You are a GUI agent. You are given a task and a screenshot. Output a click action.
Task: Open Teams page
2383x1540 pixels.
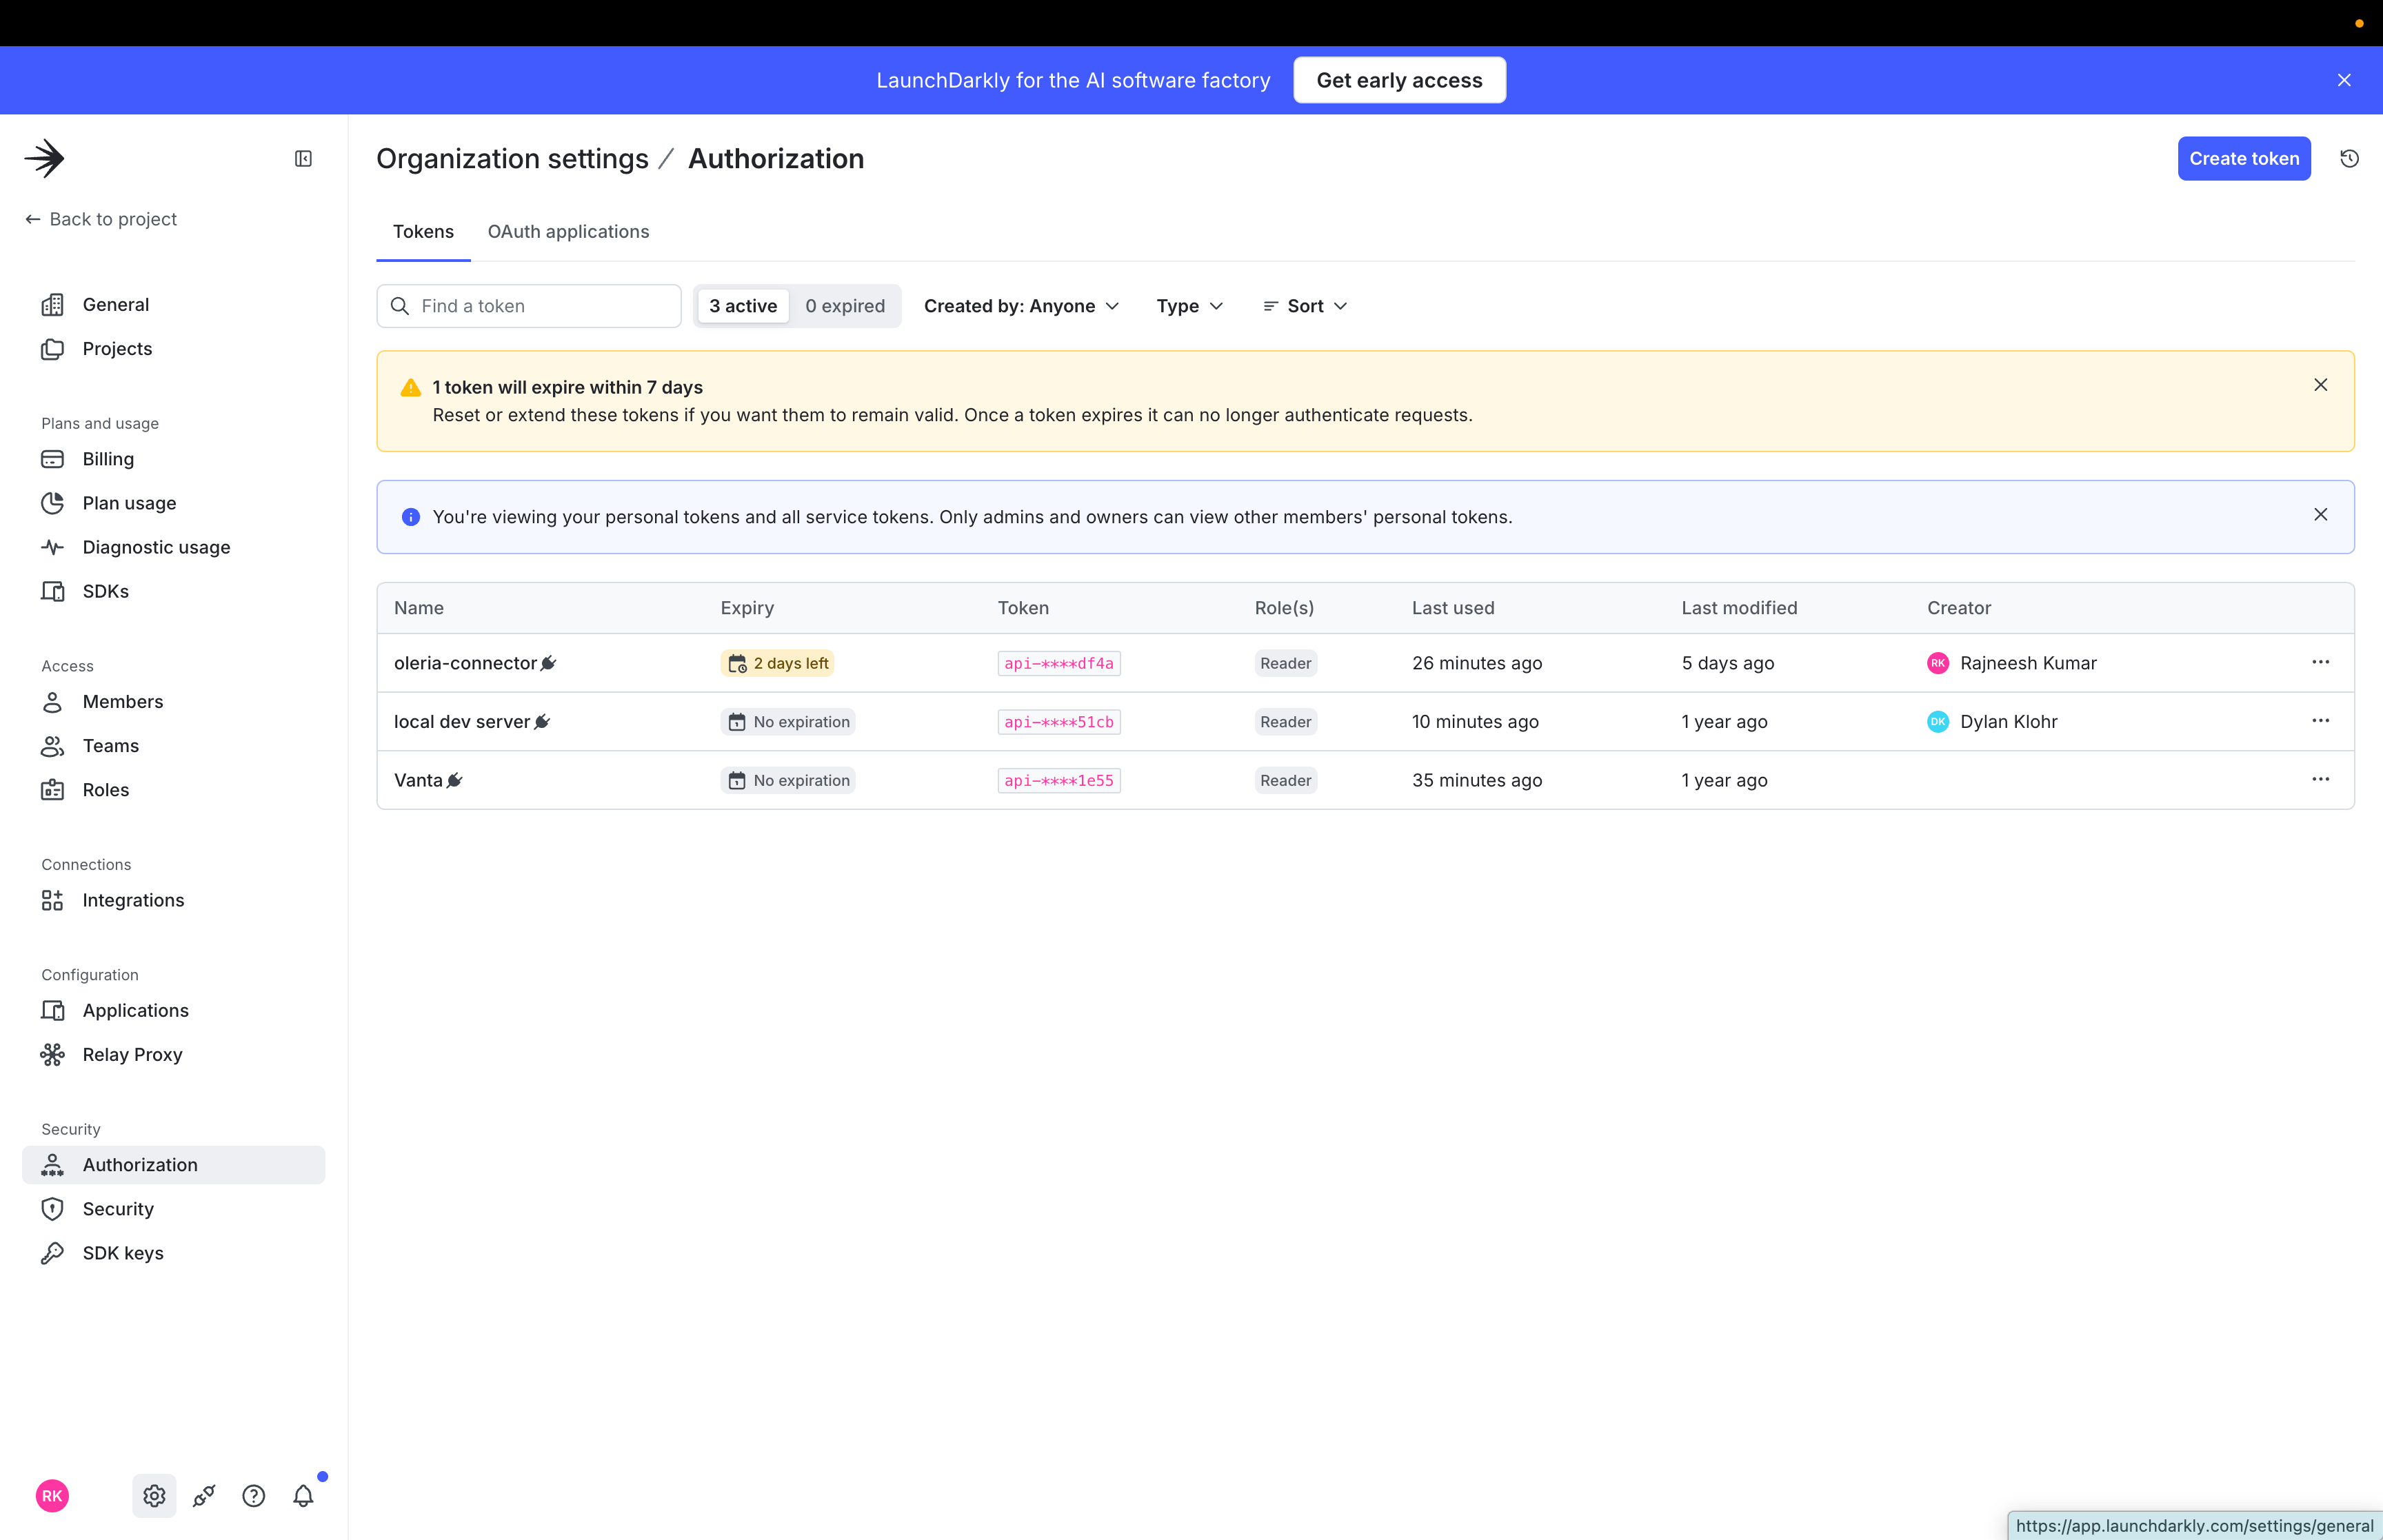click(174, 745)
